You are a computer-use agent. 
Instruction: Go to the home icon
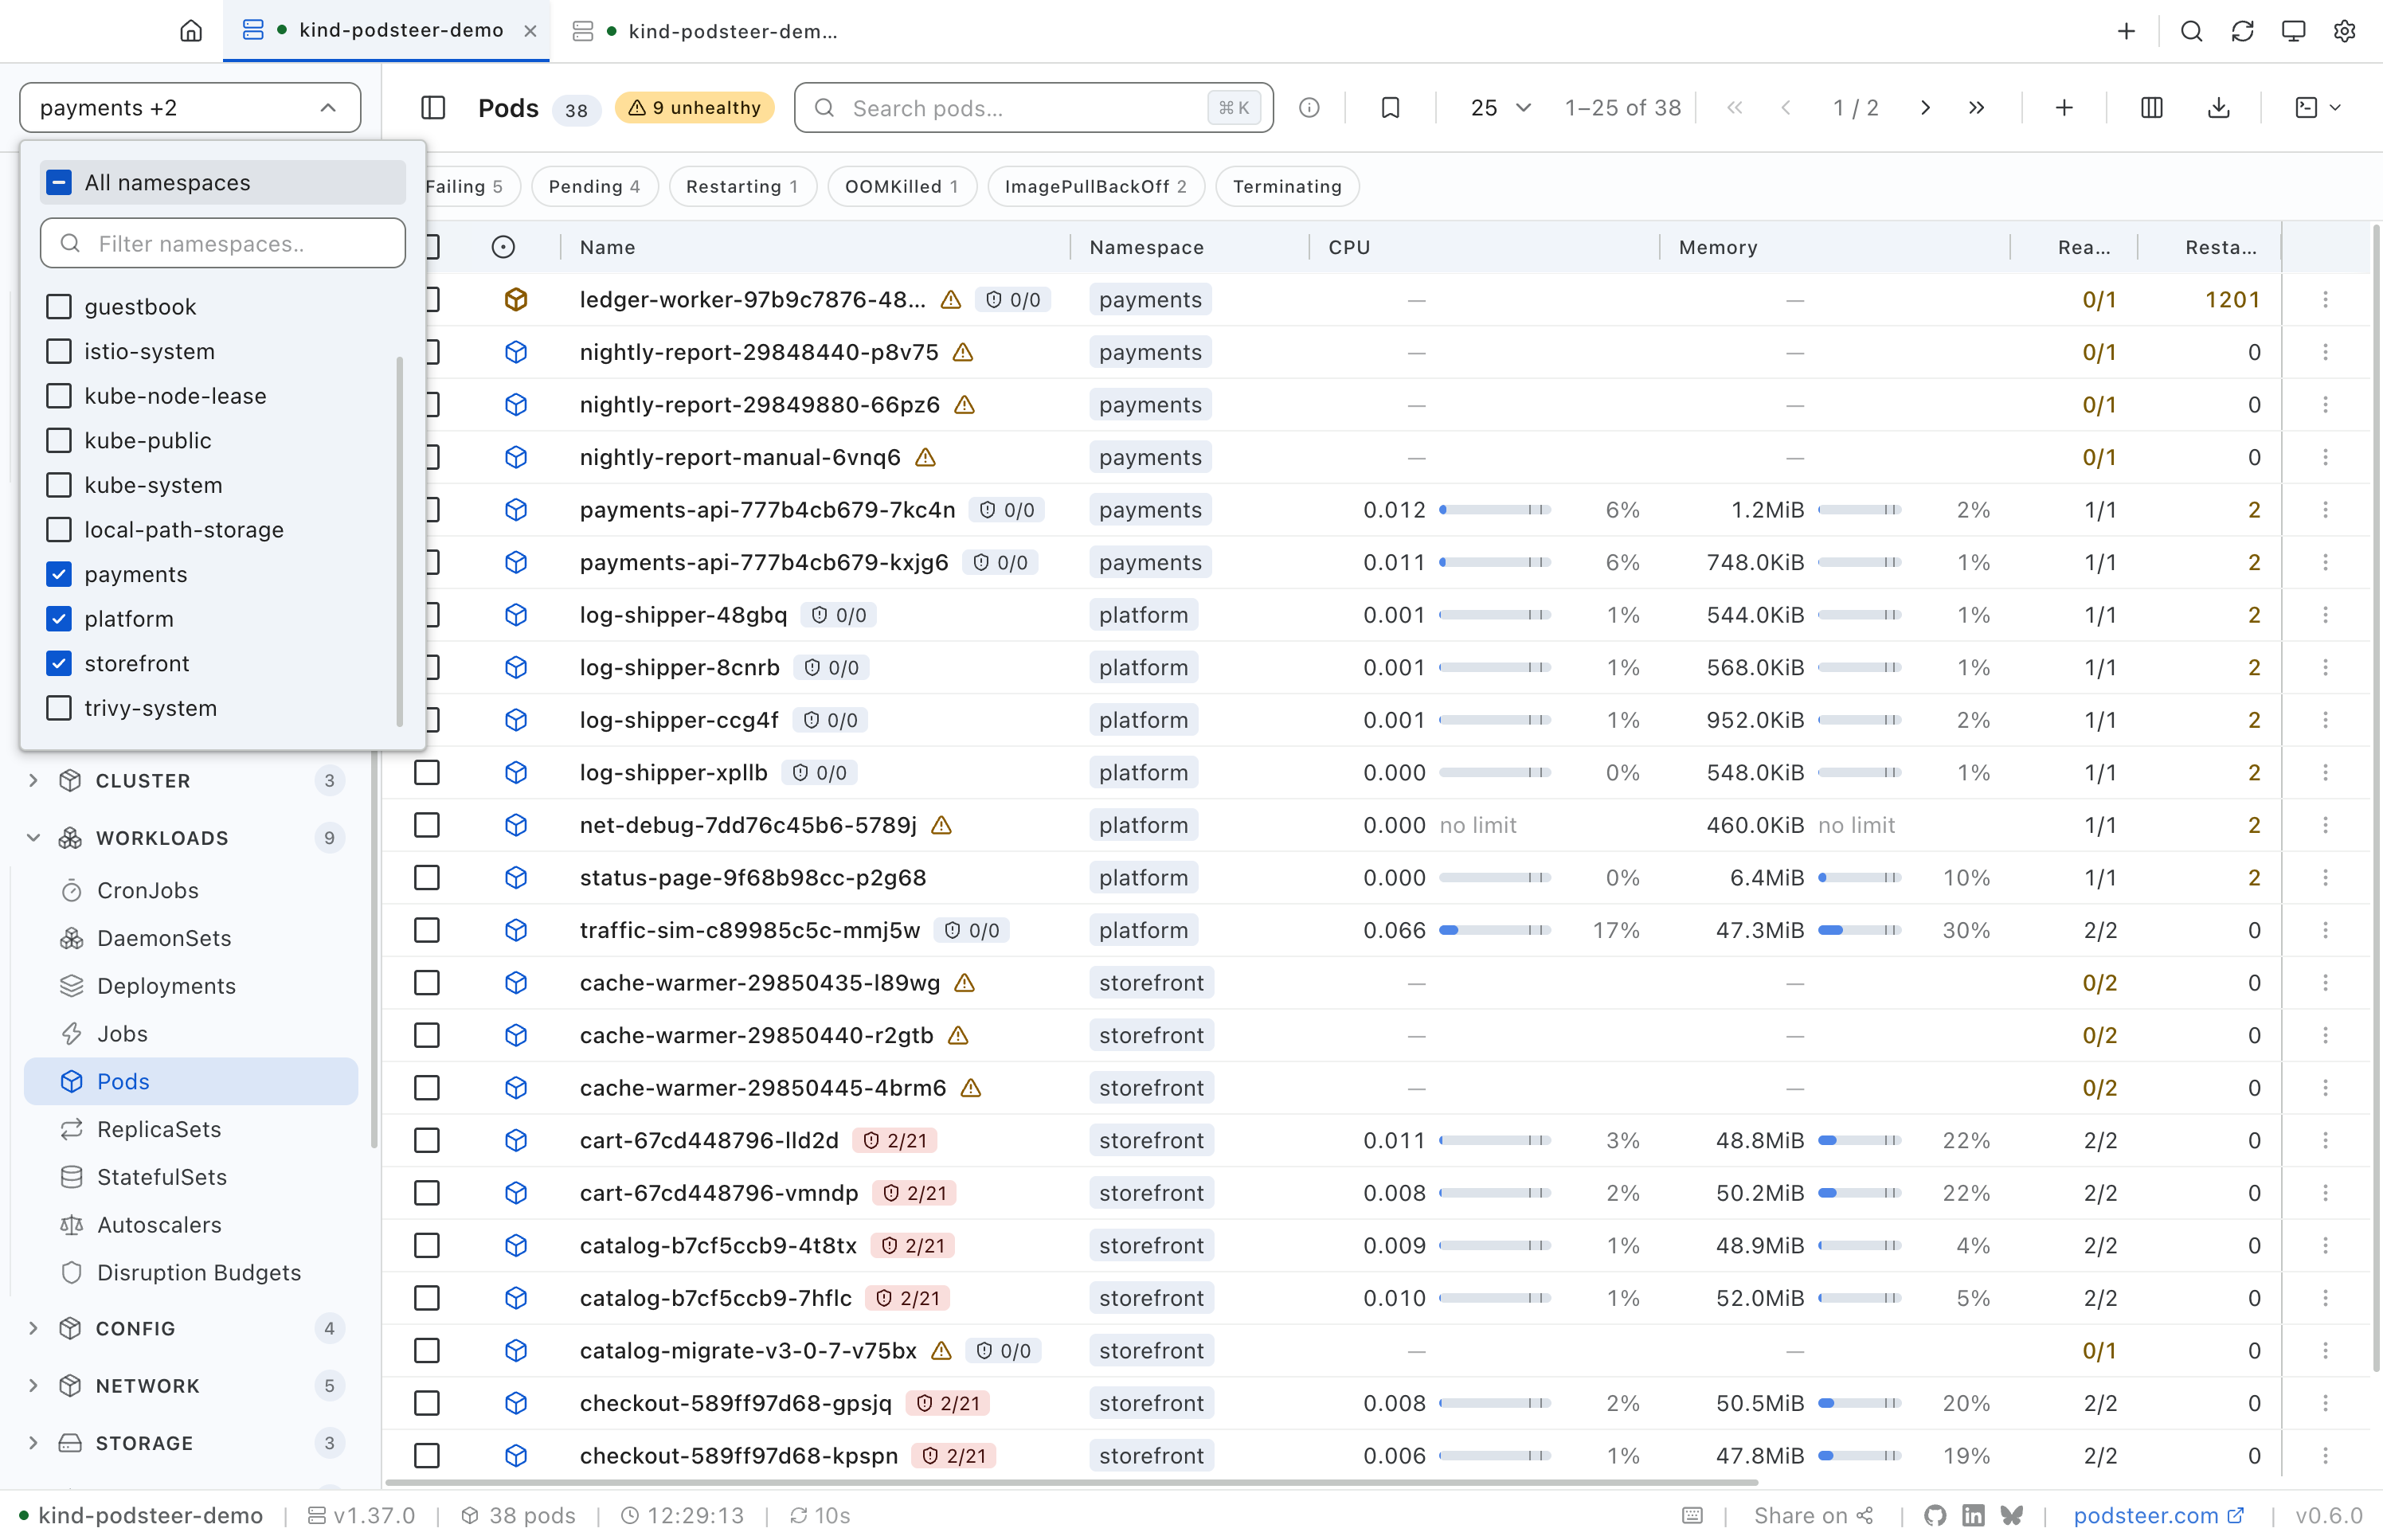click(x=191, y=31)
